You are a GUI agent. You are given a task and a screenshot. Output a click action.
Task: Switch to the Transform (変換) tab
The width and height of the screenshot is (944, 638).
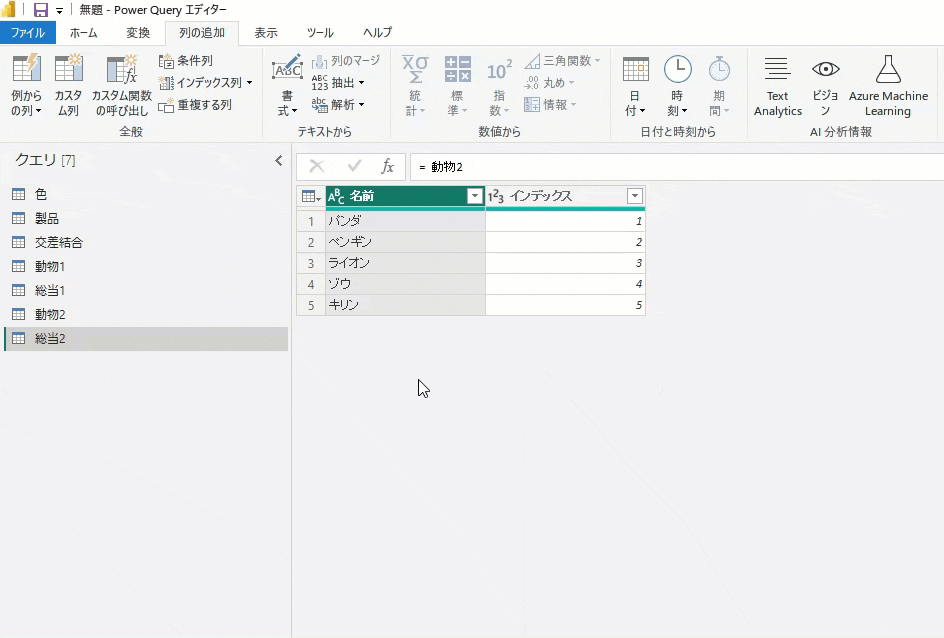click(138, 33)
